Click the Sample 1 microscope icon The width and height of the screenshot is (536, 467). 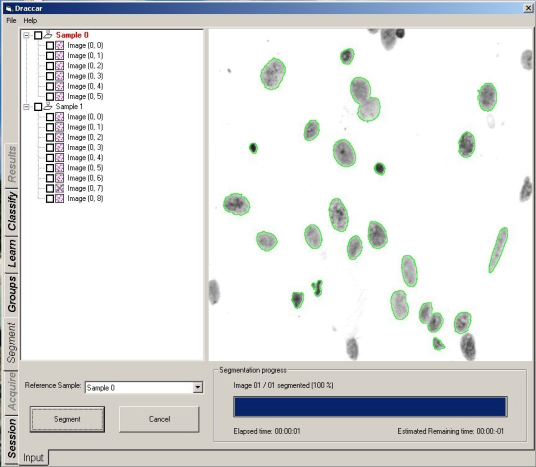[x=48, y=106]
